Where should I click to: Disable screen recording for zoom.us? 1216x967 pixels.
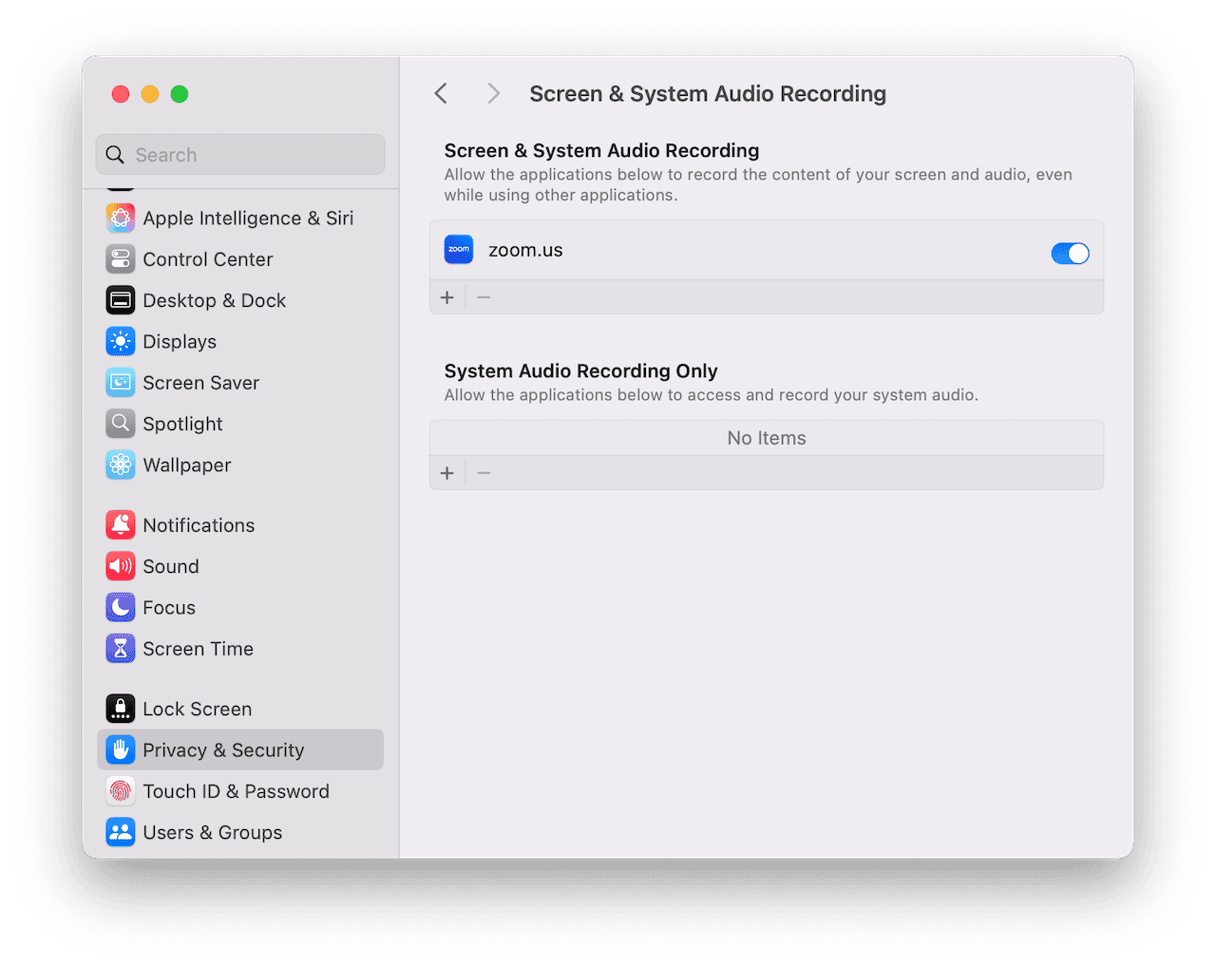[x=1070, y=253]
